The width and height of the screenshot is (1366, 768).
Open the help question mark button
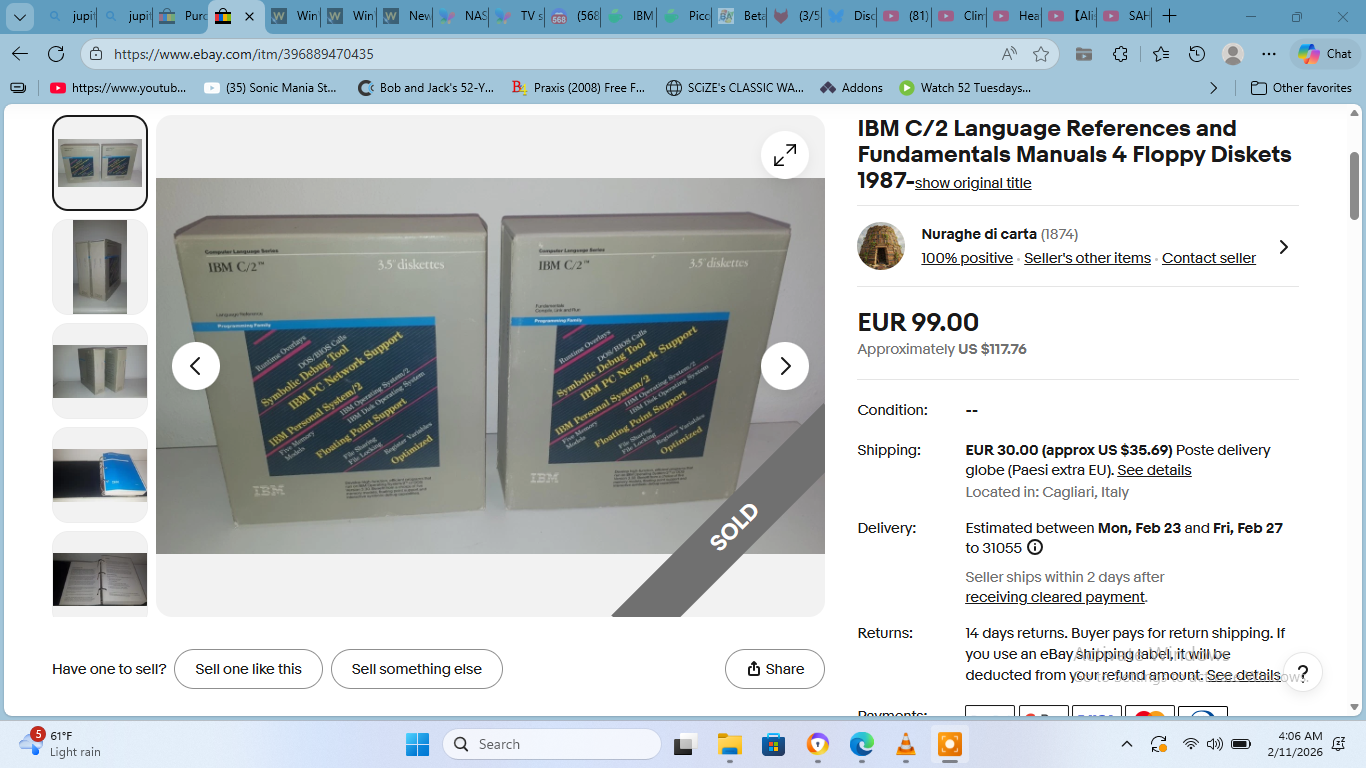point(1302,673)
